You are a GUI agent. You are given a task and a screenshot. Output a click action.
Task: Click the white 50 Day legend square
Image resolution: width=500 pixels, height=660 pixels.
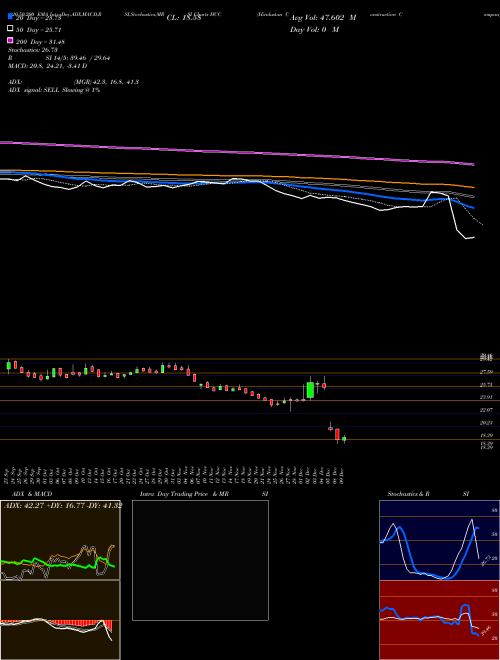click(x=11, y=29)
